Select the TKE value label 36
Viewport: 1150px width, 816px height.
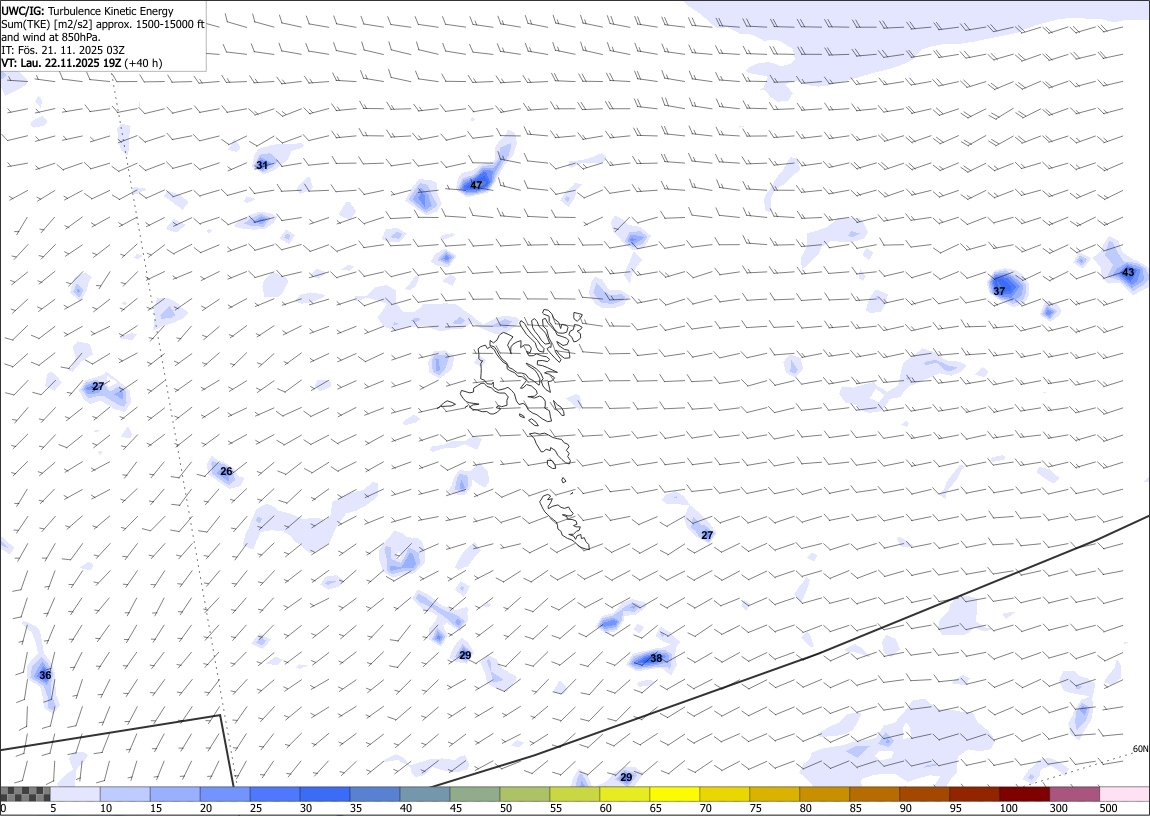click(x=45, y=675)
